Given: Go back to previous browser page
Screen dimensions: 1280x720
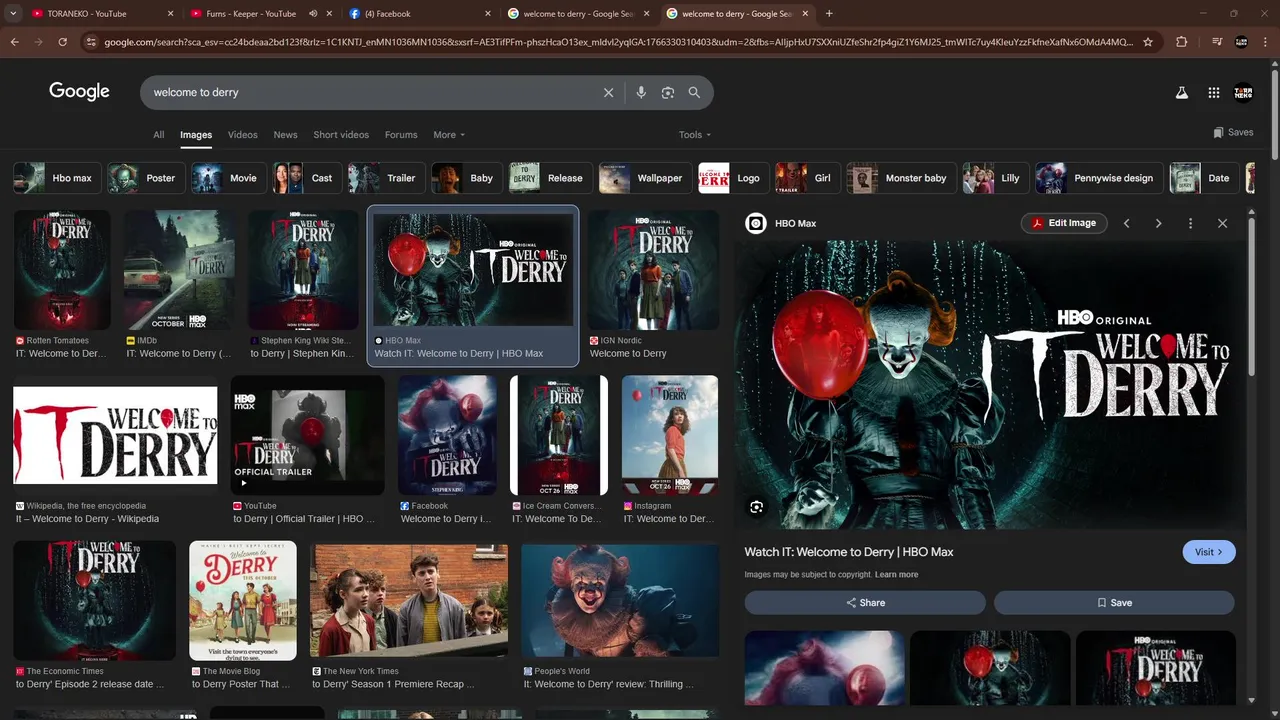Looking at the screenshot, I should 14,42.
